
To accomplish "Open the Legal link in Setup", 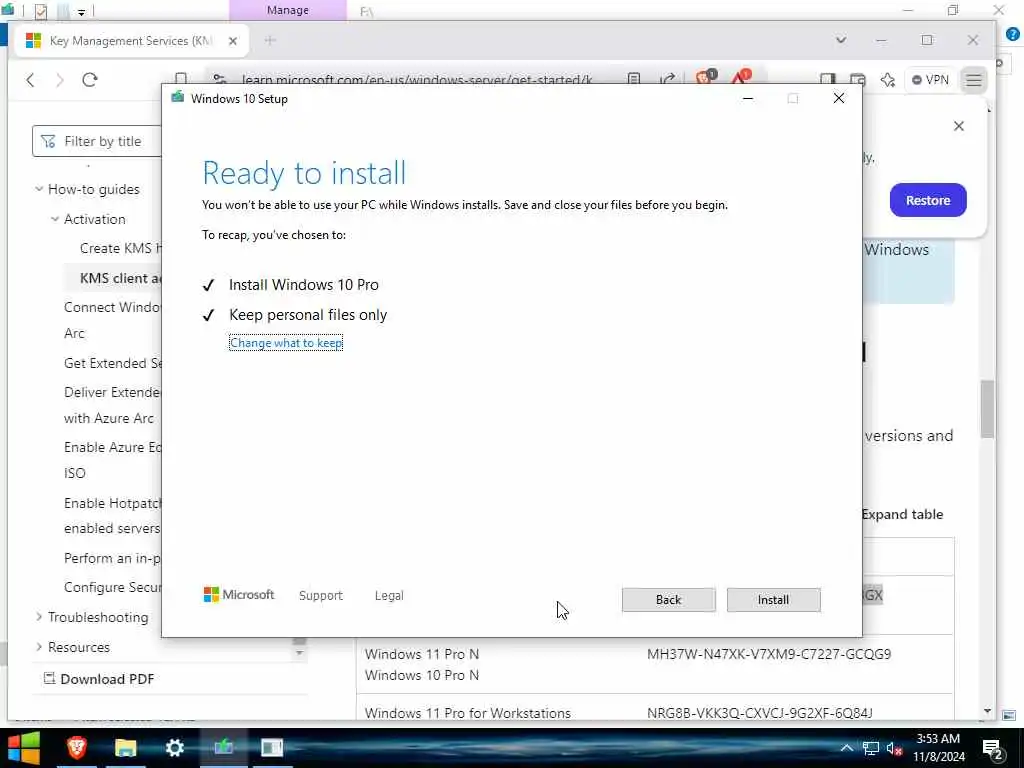I will (389, 596).
